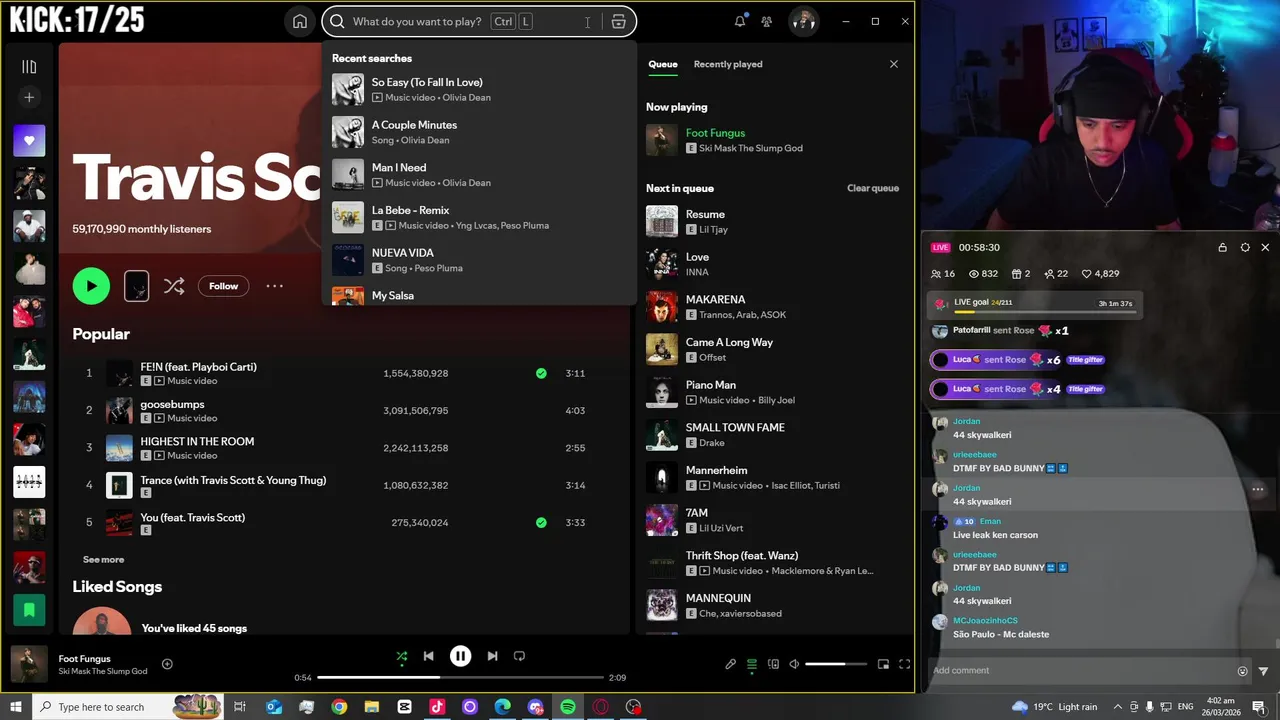The width and height of the screenshot is (1280, 720).
Task: Select MAKARENA in the queue
Action: tap(773, 306)
